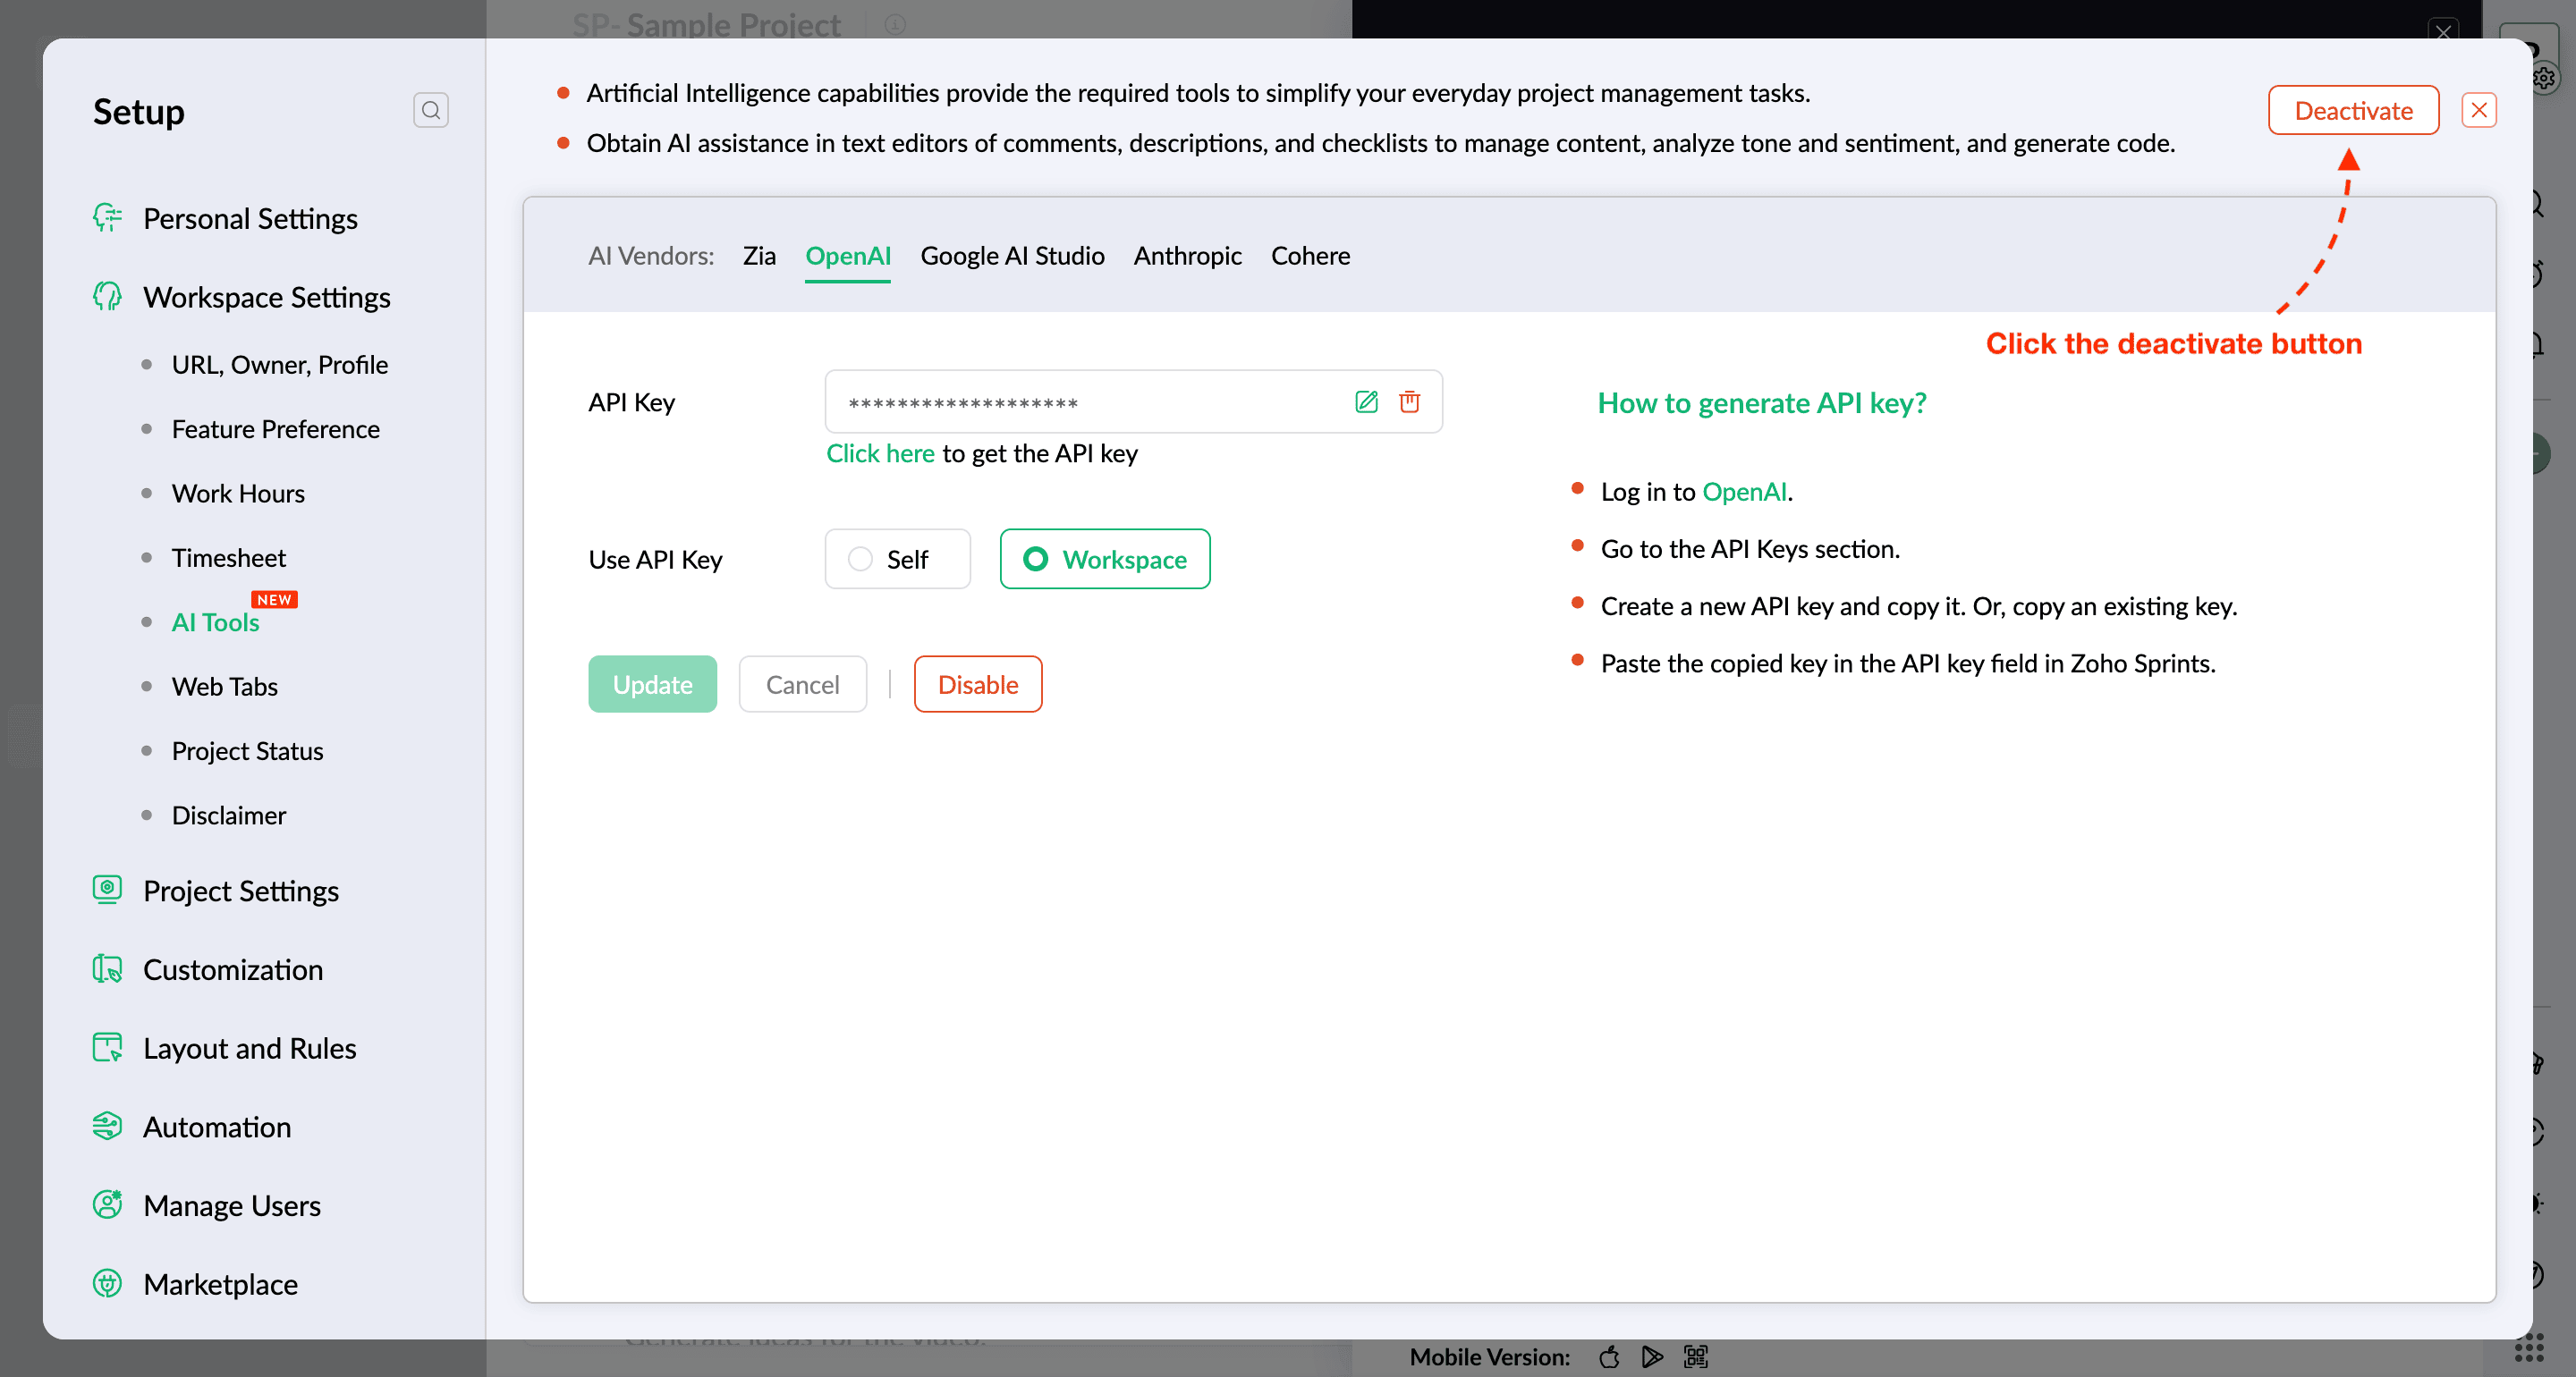Switch to the Cohere vendor tab
The image size is (2576, 1377).
(x=1310, y=256)
